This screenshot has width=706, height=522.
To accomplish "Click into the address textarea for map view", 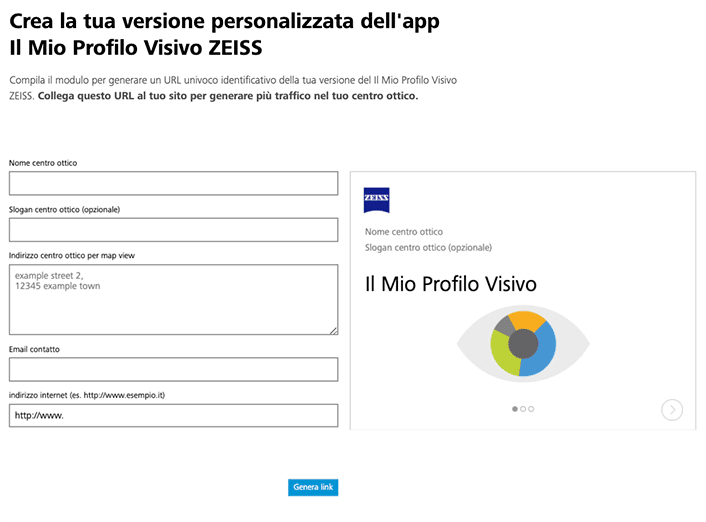I will [173, 299].
